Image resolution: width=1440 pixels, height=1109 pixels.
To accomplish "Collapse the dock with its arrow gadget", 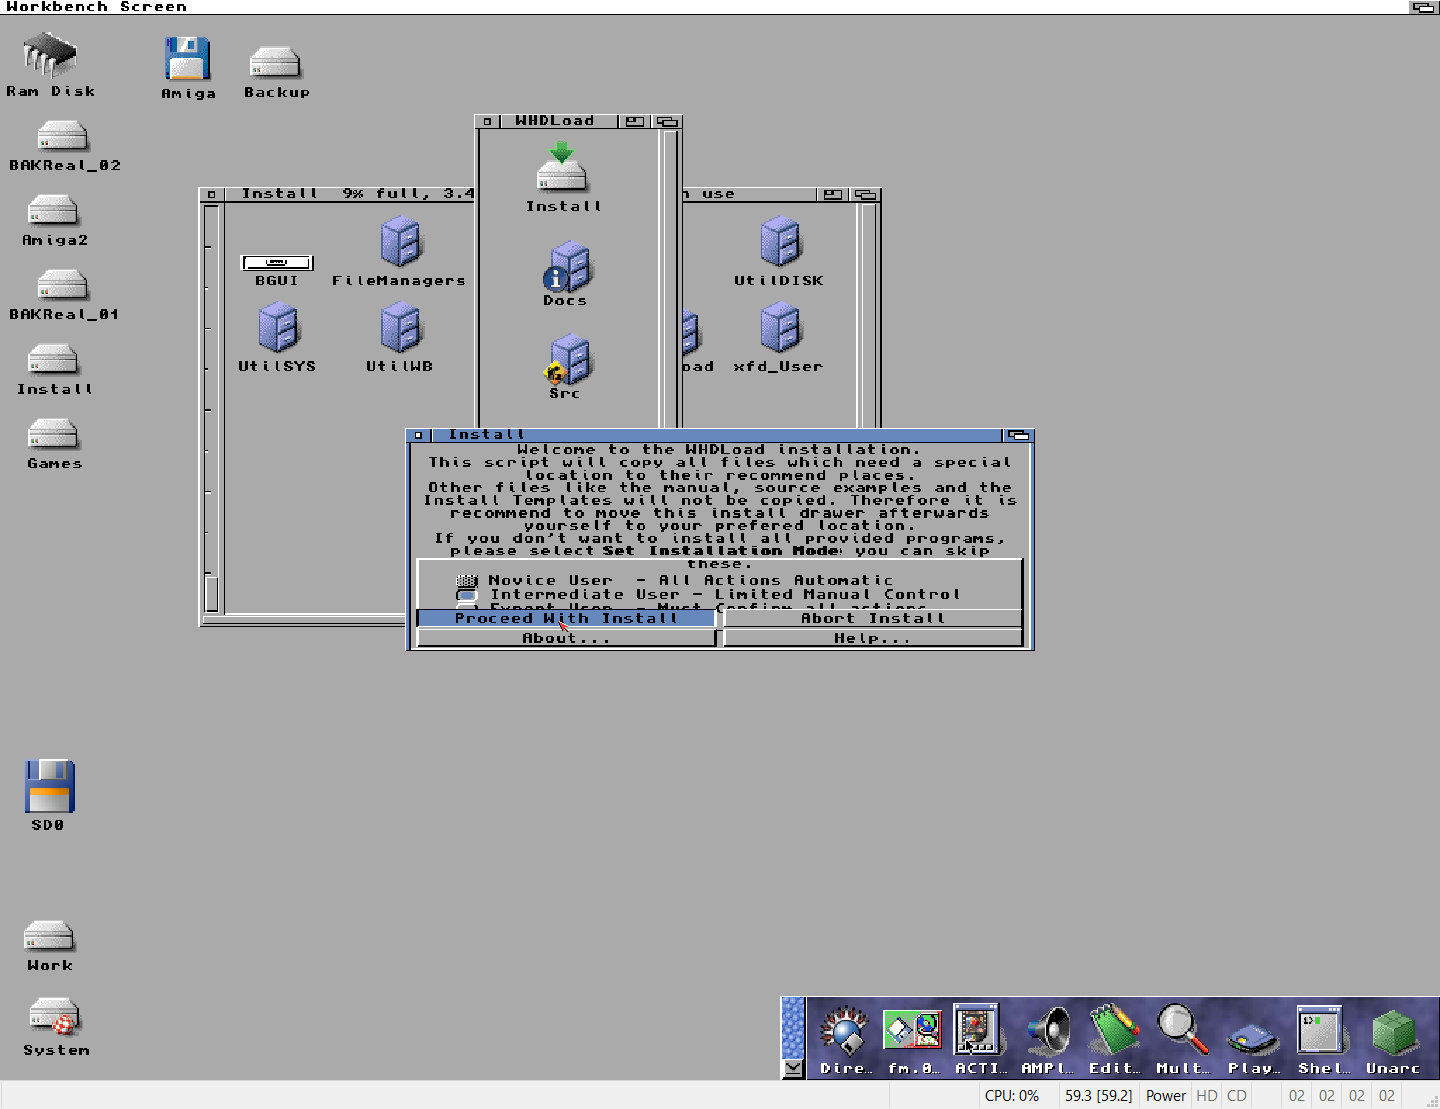I will (x=793, y=1069).
